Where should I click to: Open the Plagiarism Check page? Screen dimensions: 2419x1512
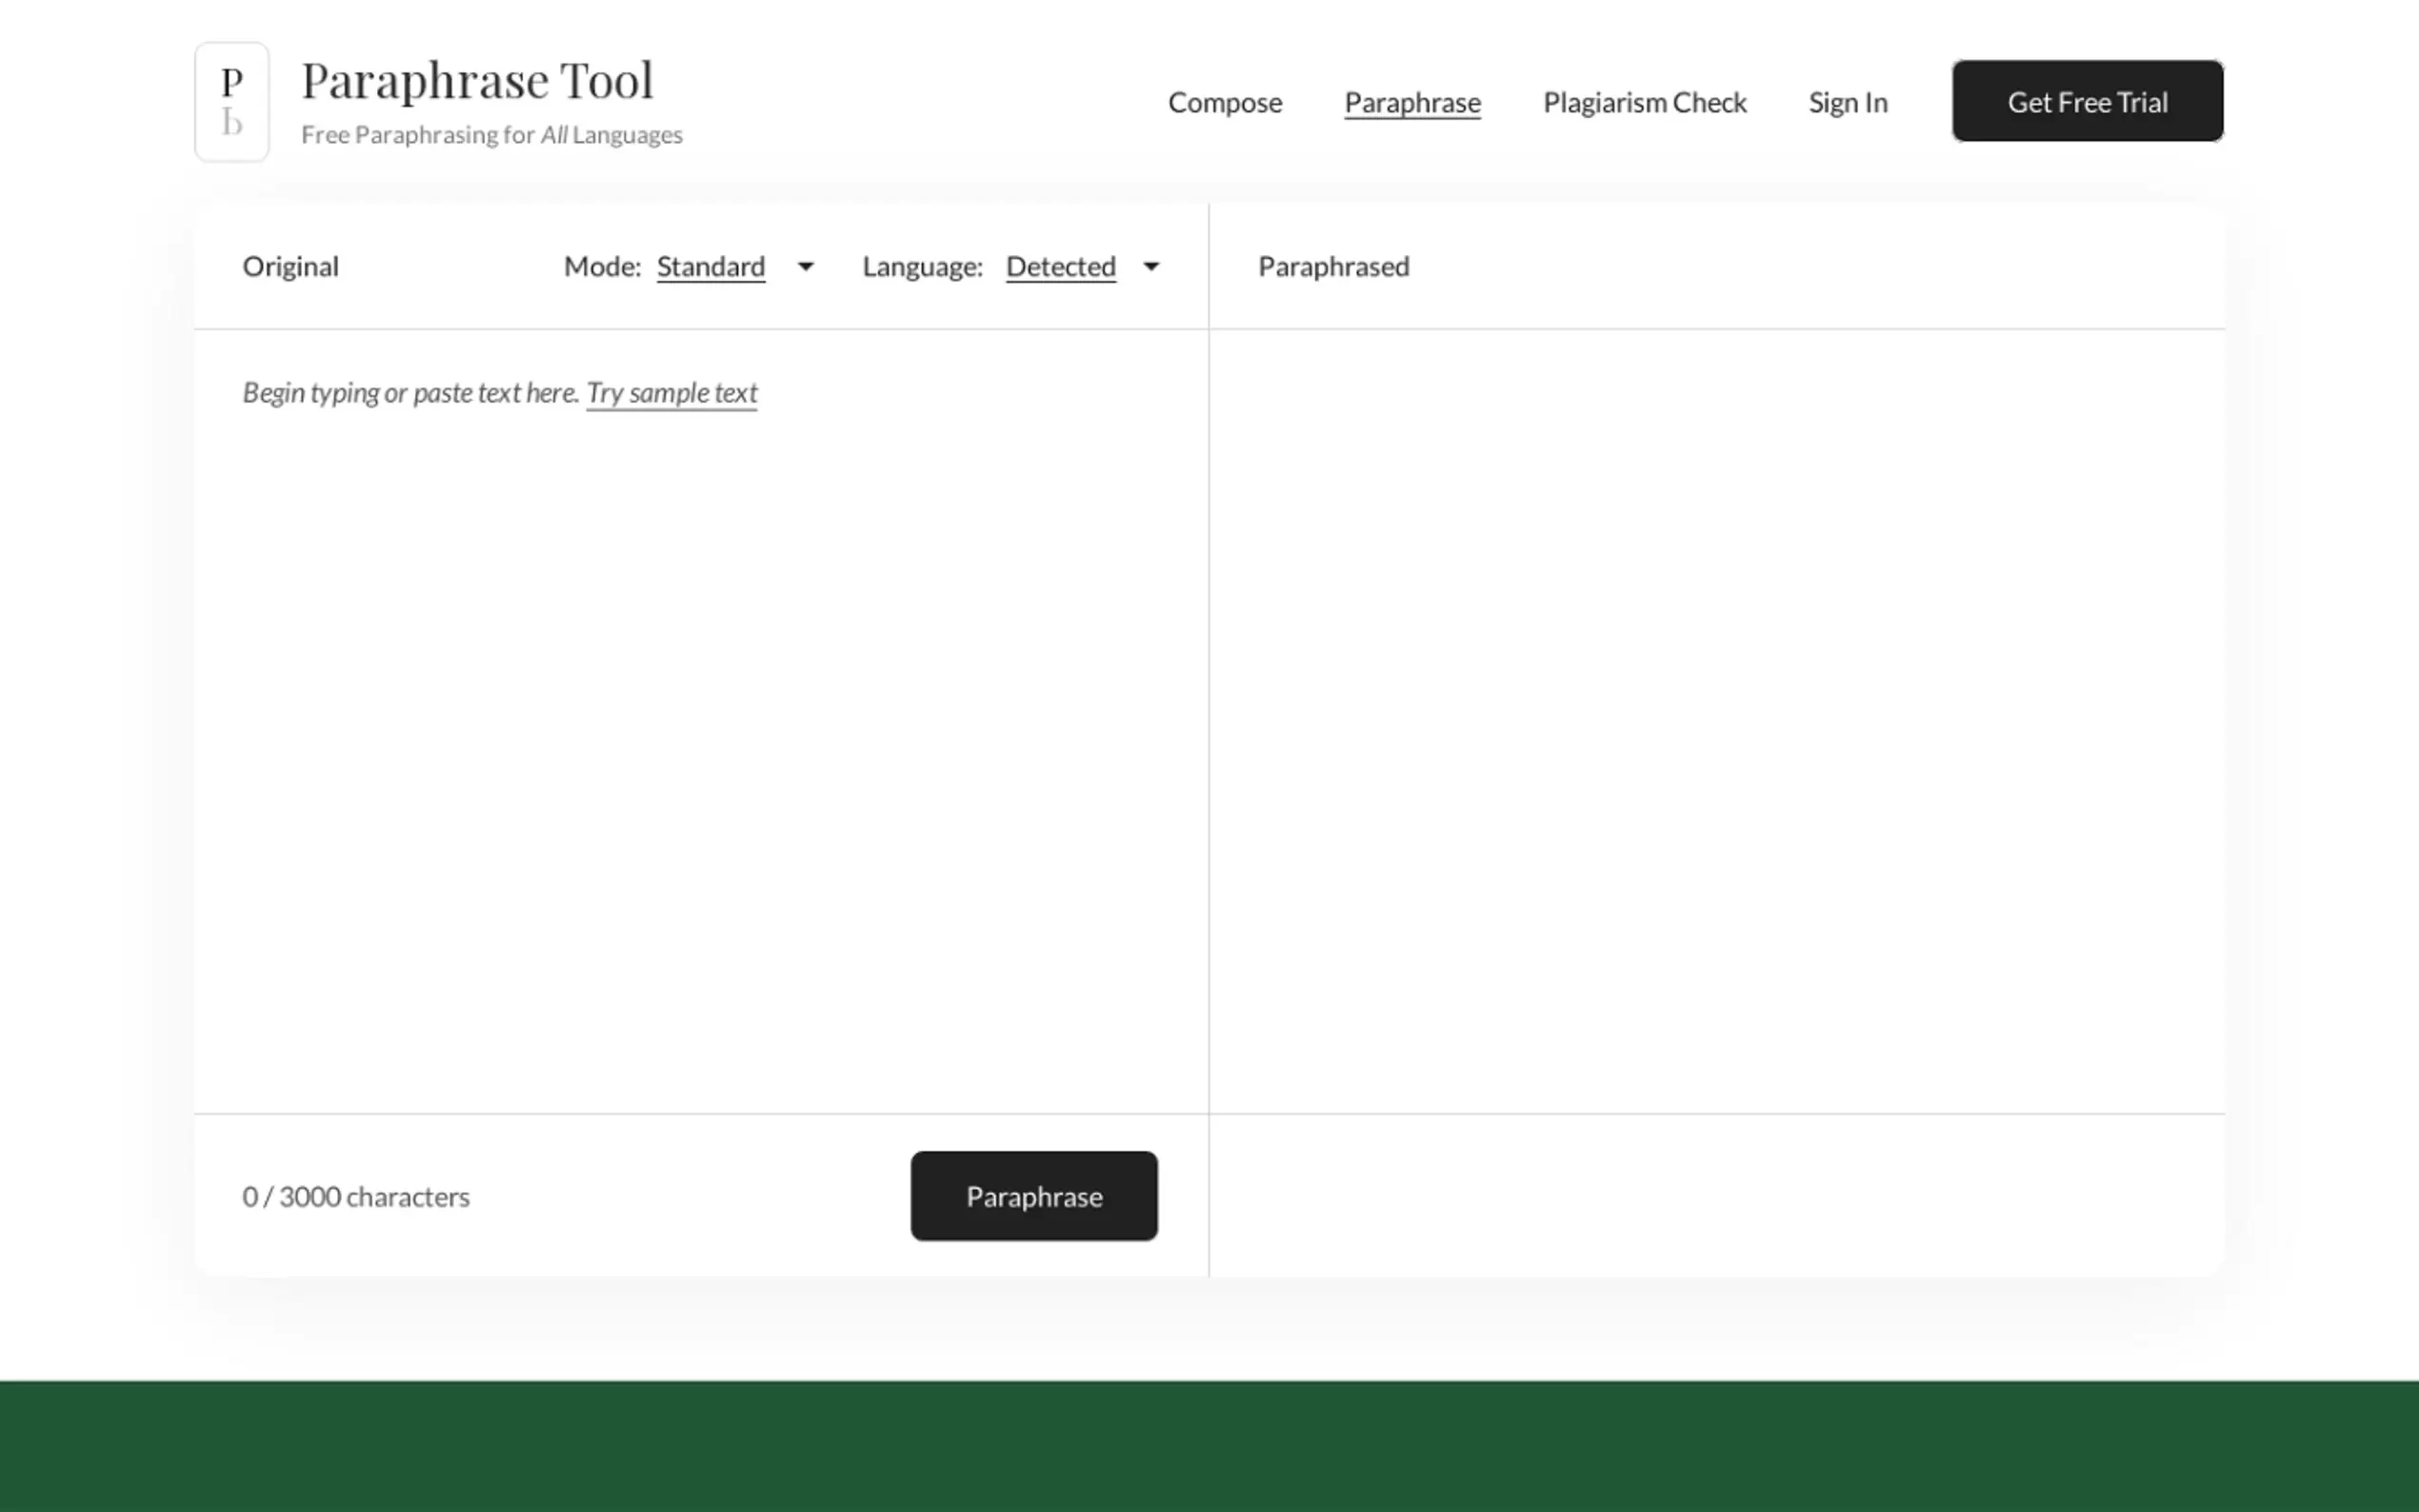click(1644, 103)
